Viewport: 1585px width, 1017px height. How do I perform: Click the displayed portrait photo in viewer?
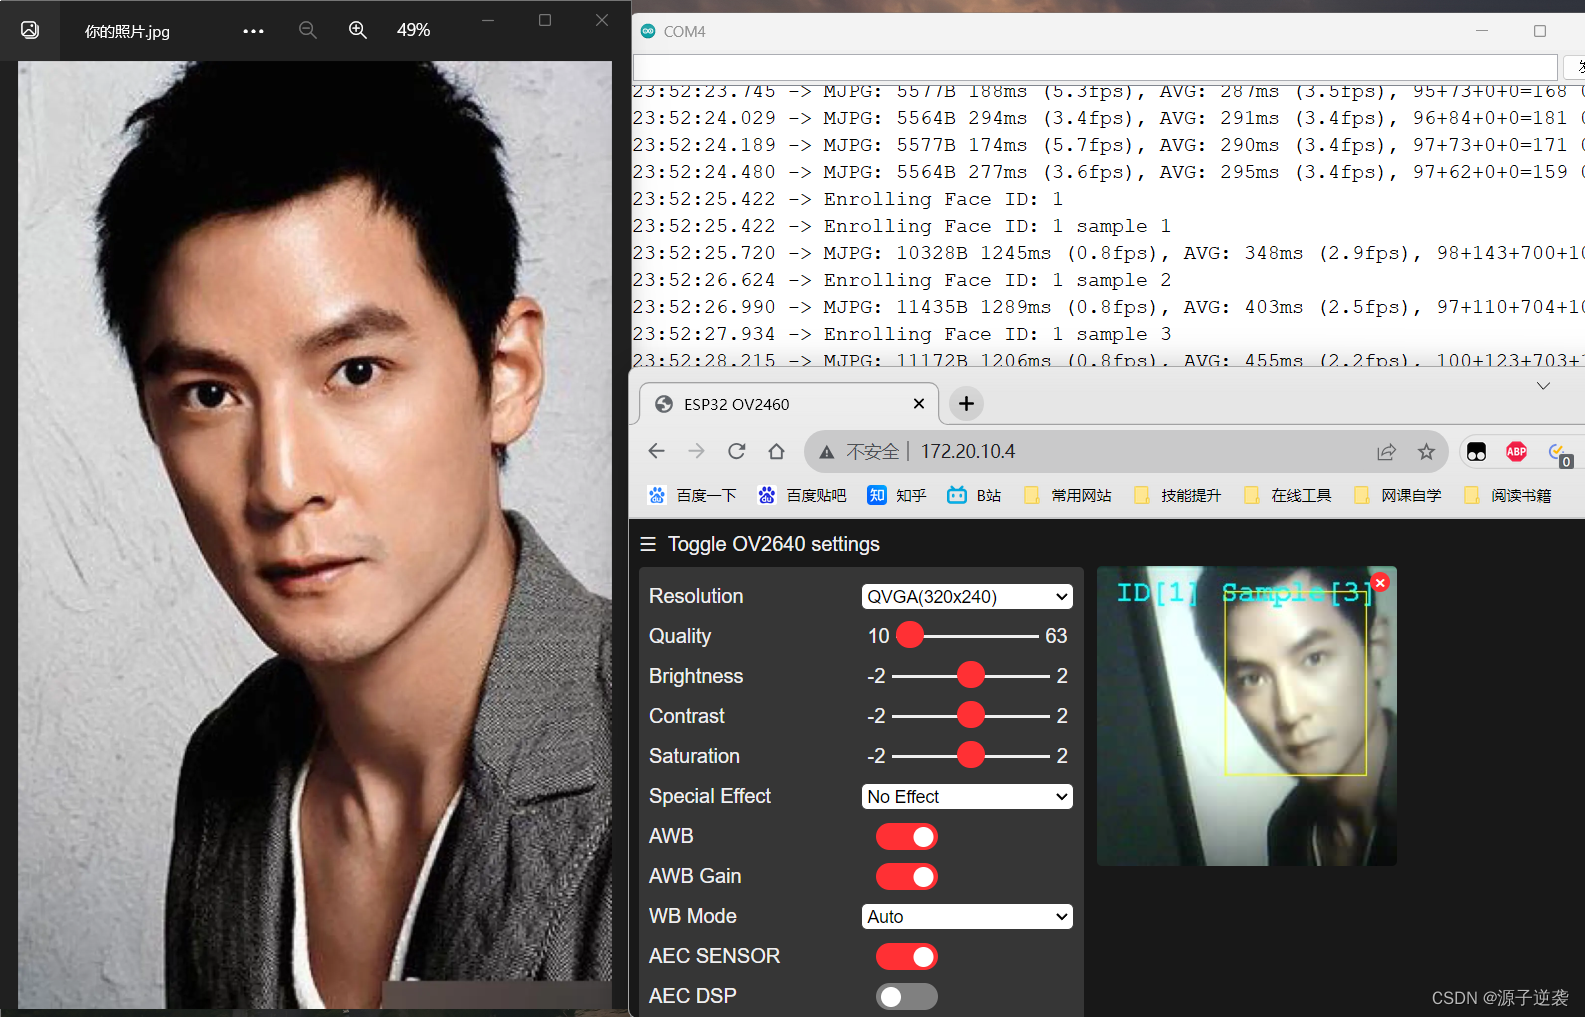coord(315,535)
